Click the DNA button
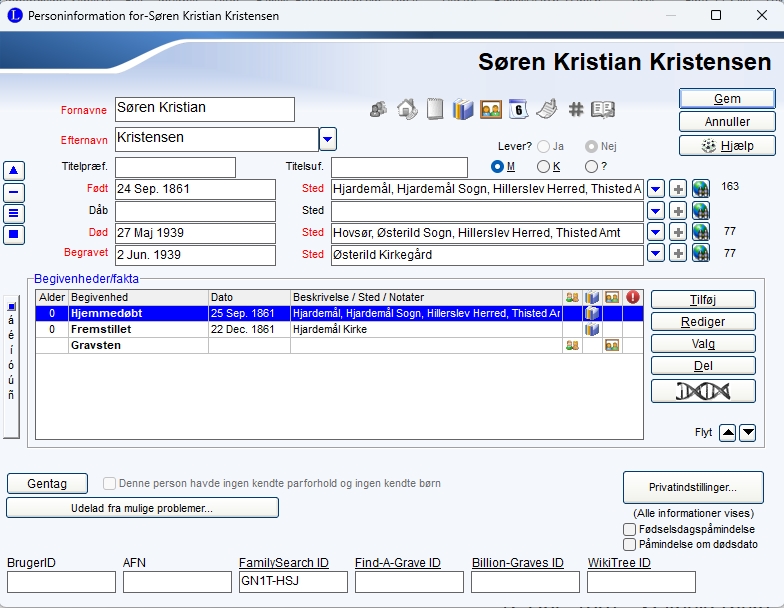784x608 pixels. tap(703, 391)
